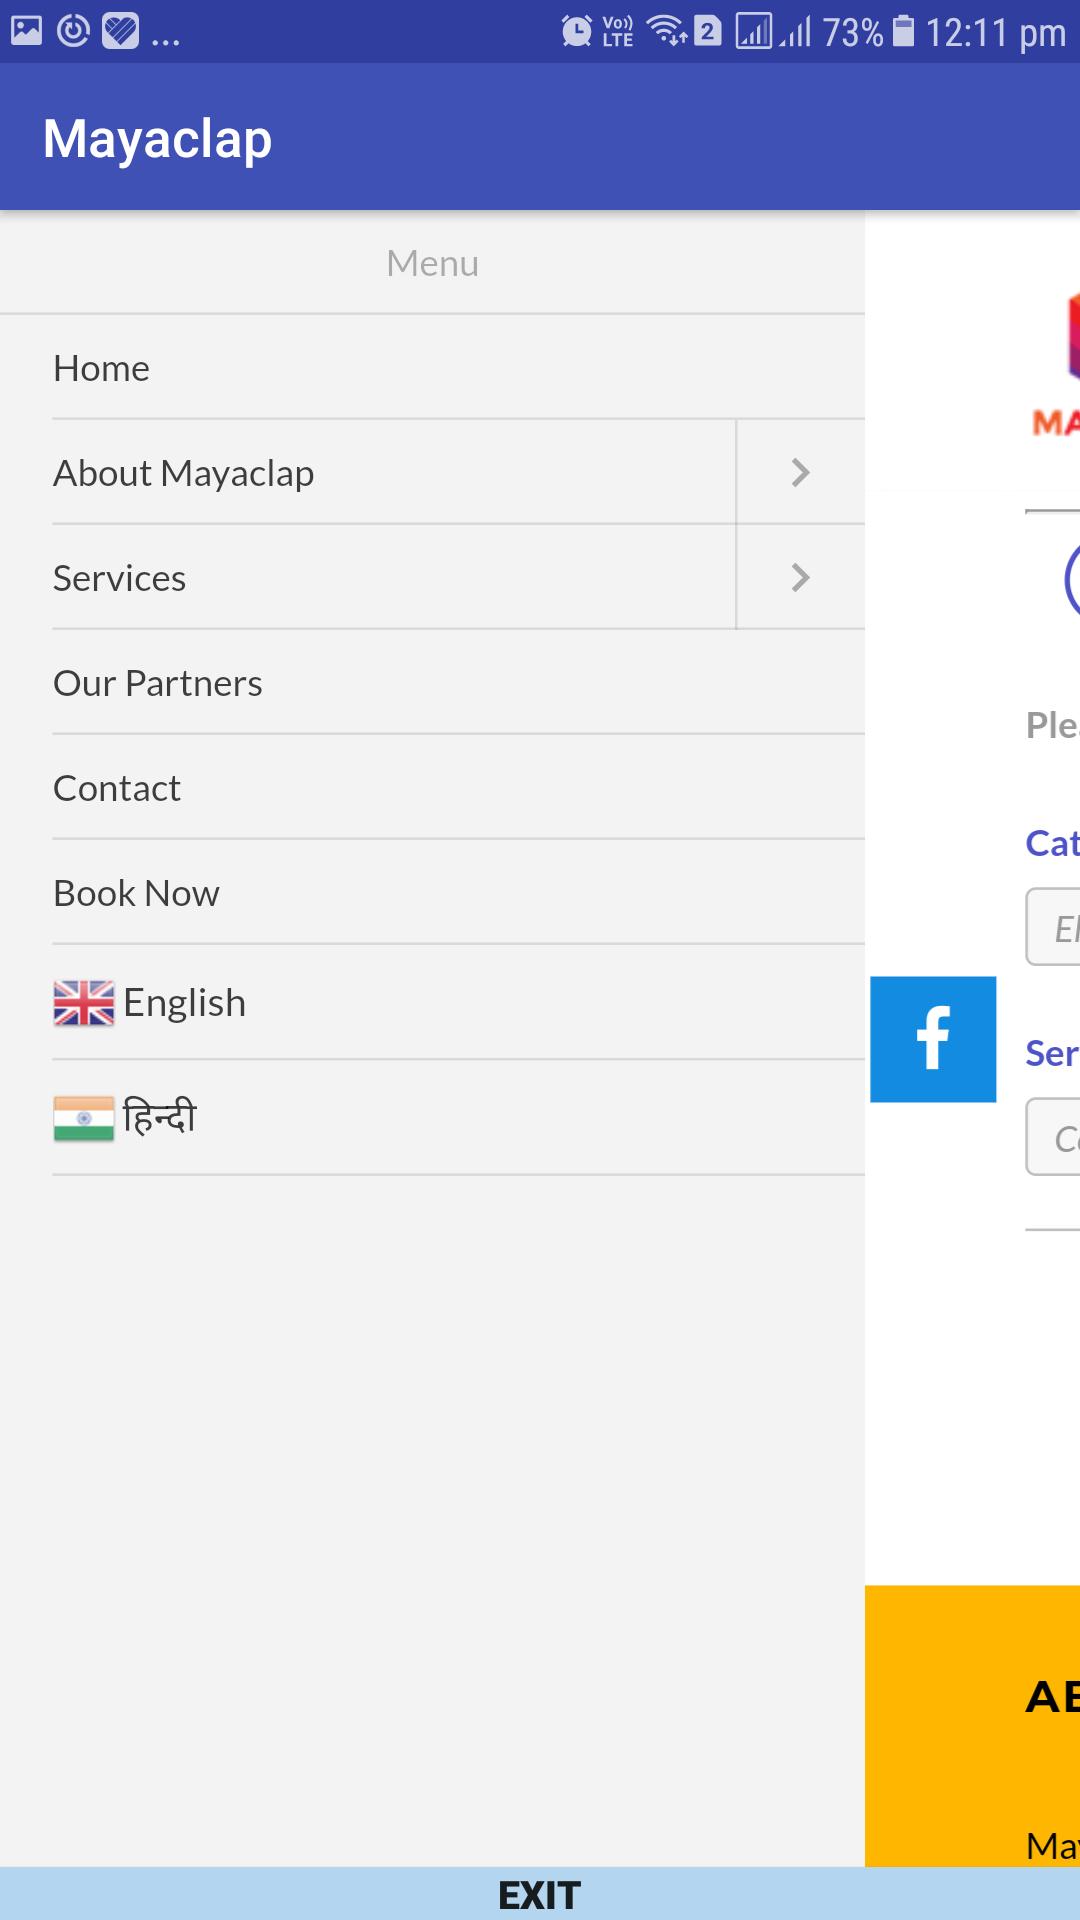This screenshot has height=1920, width=1080.
Task: Tap the gallery notification icon in status bar
Action: point(27,31)
